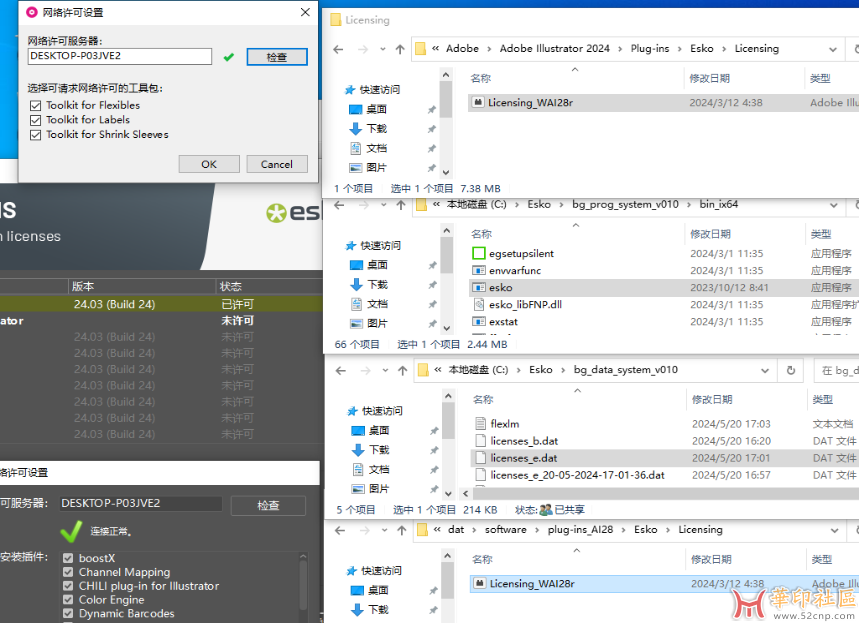
Task: Select the licenses_b.dat file
Action: (x=524, y=441)
